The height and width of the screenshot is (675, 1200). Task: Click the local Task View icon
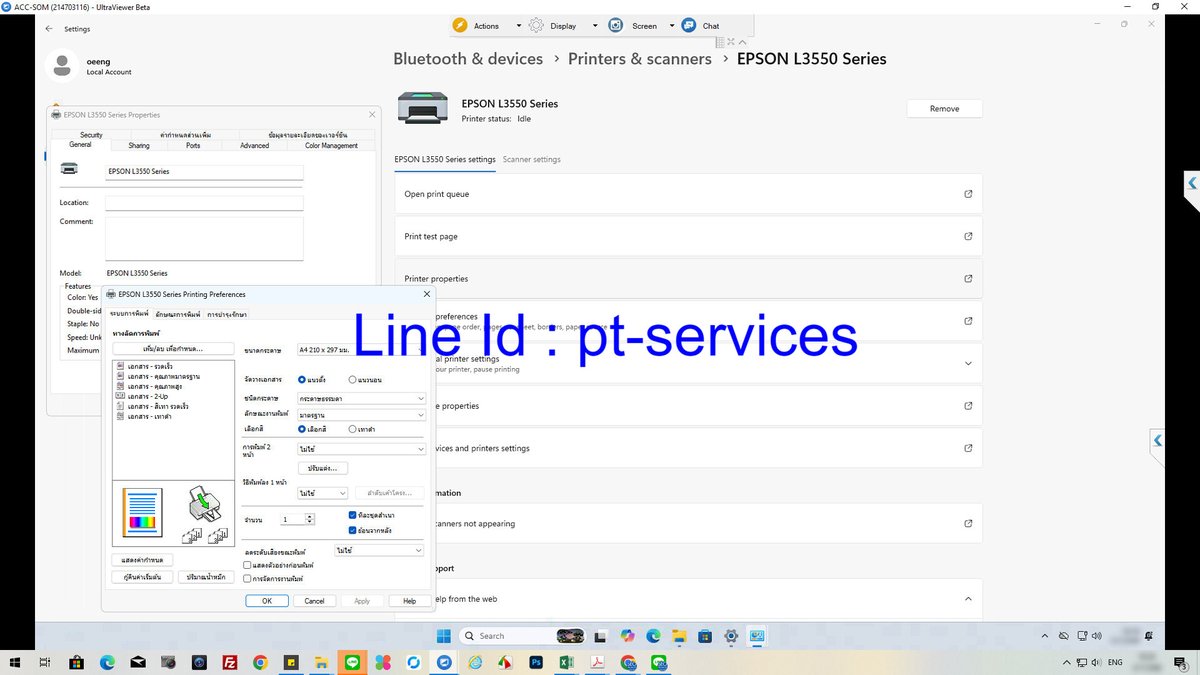click(45, 662)
